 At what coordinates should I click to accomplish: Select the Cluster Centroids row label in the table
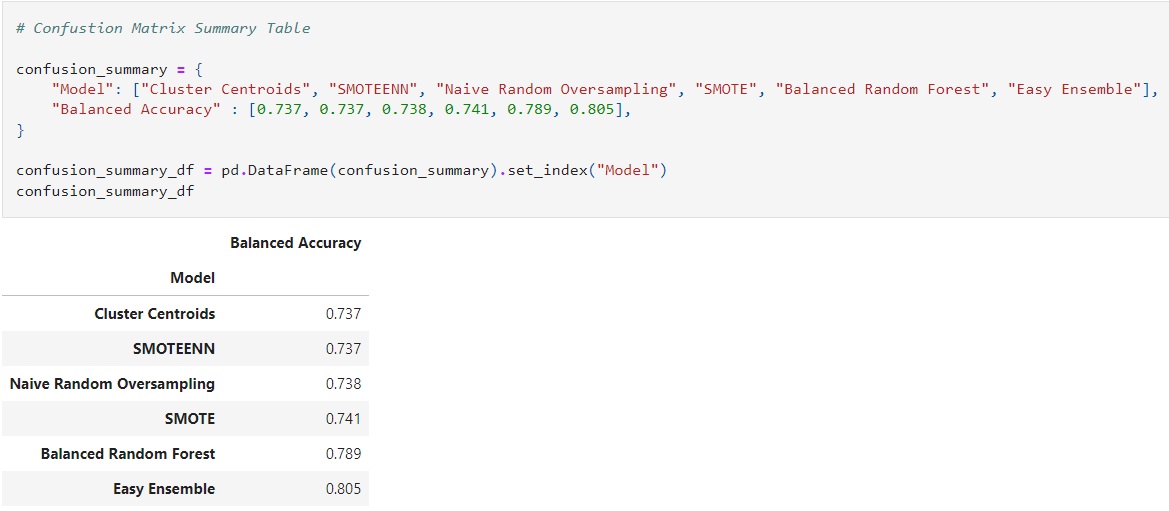coord(154,314)
